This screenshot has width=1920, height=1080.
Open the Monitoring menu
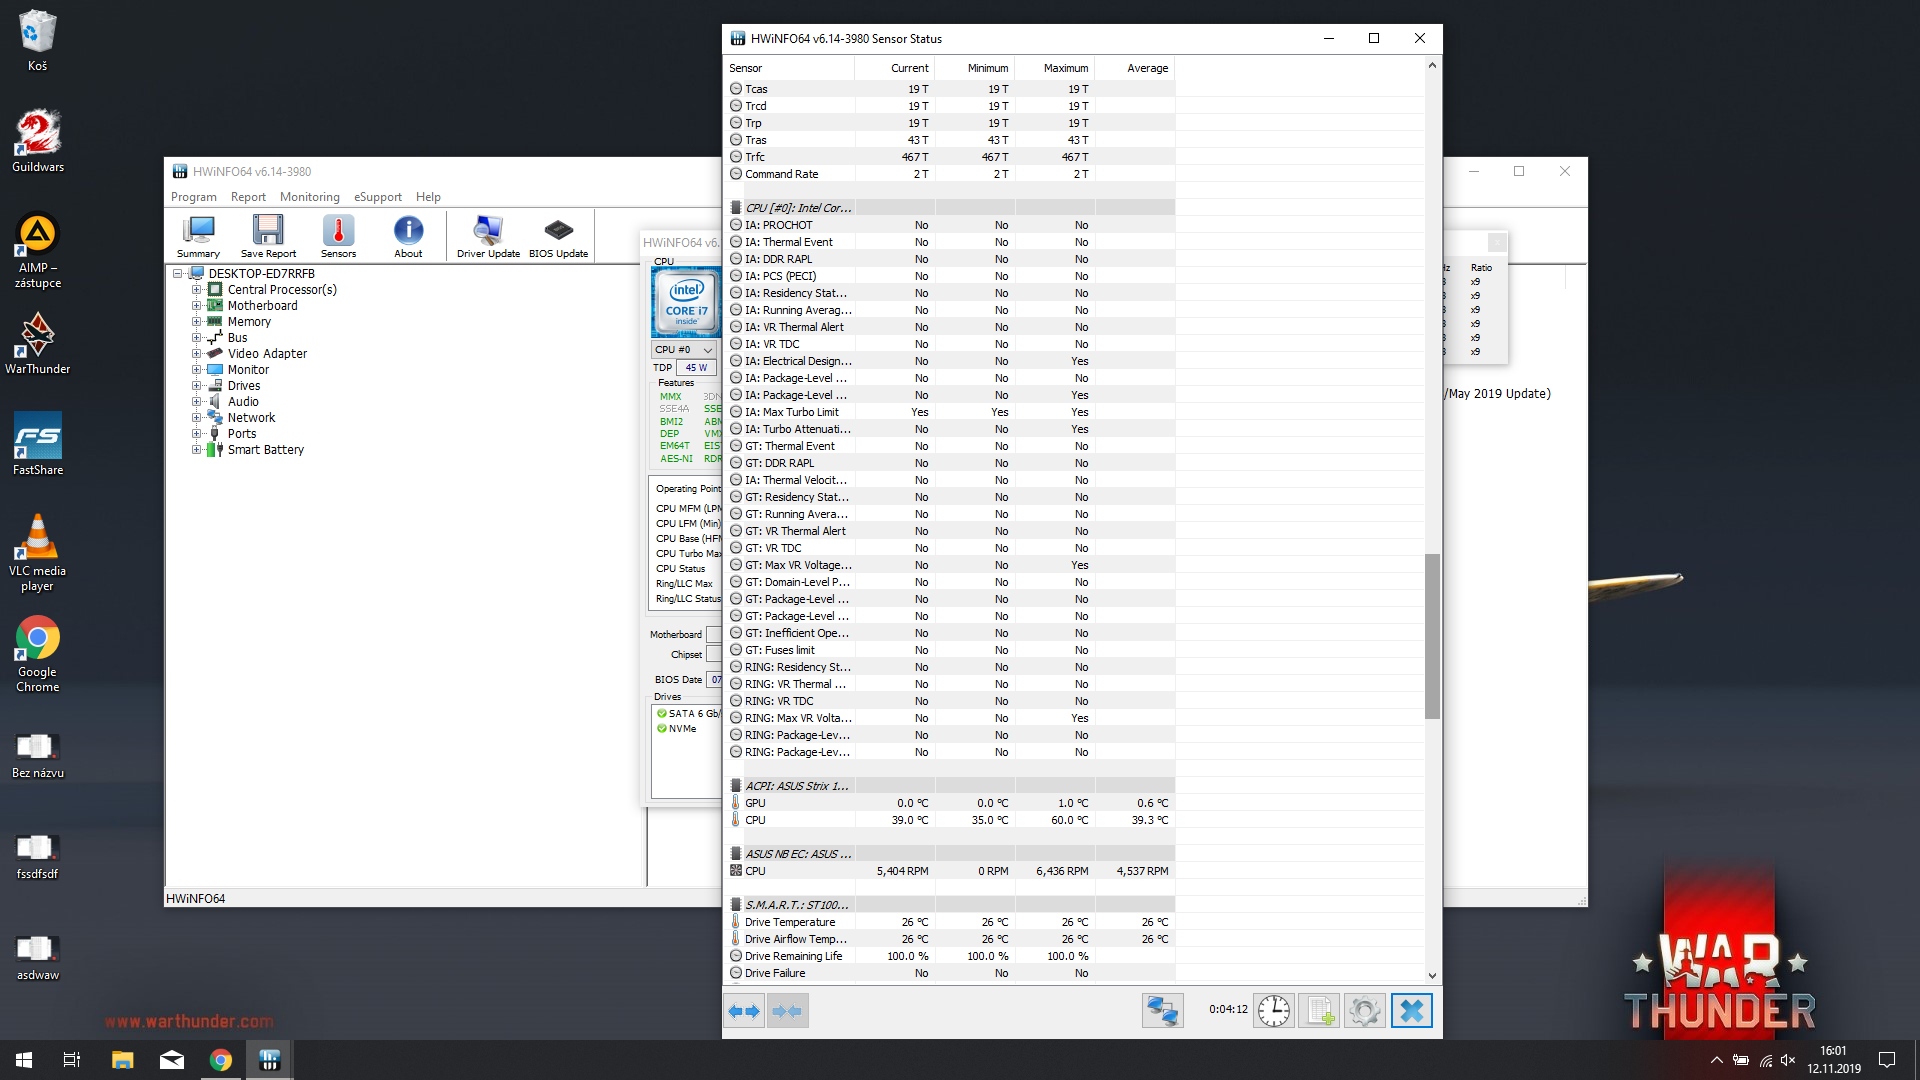tap(309, 197)
